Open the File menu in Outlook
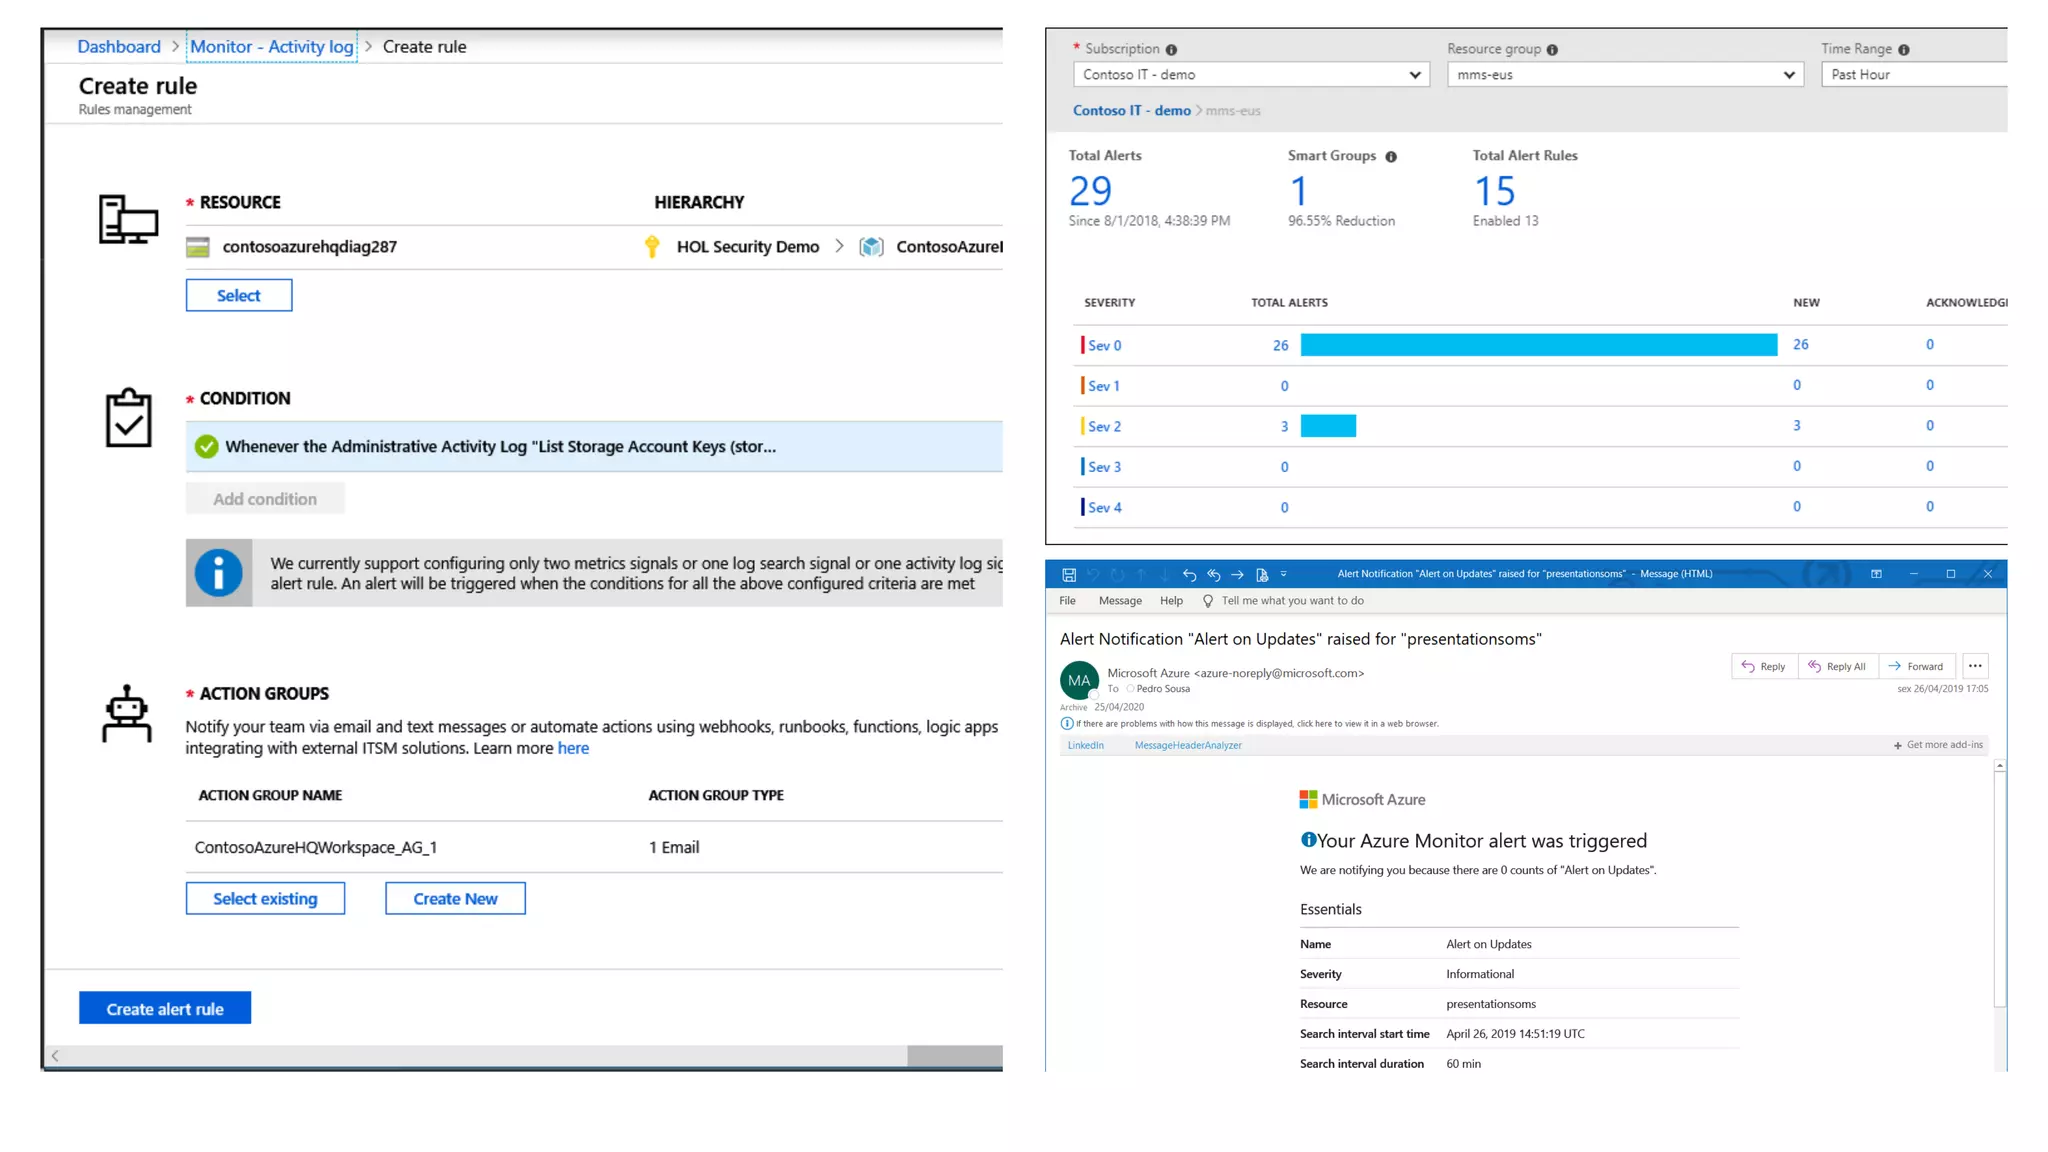Viewport: 2048px width, 1152px height. point(1067,601)
